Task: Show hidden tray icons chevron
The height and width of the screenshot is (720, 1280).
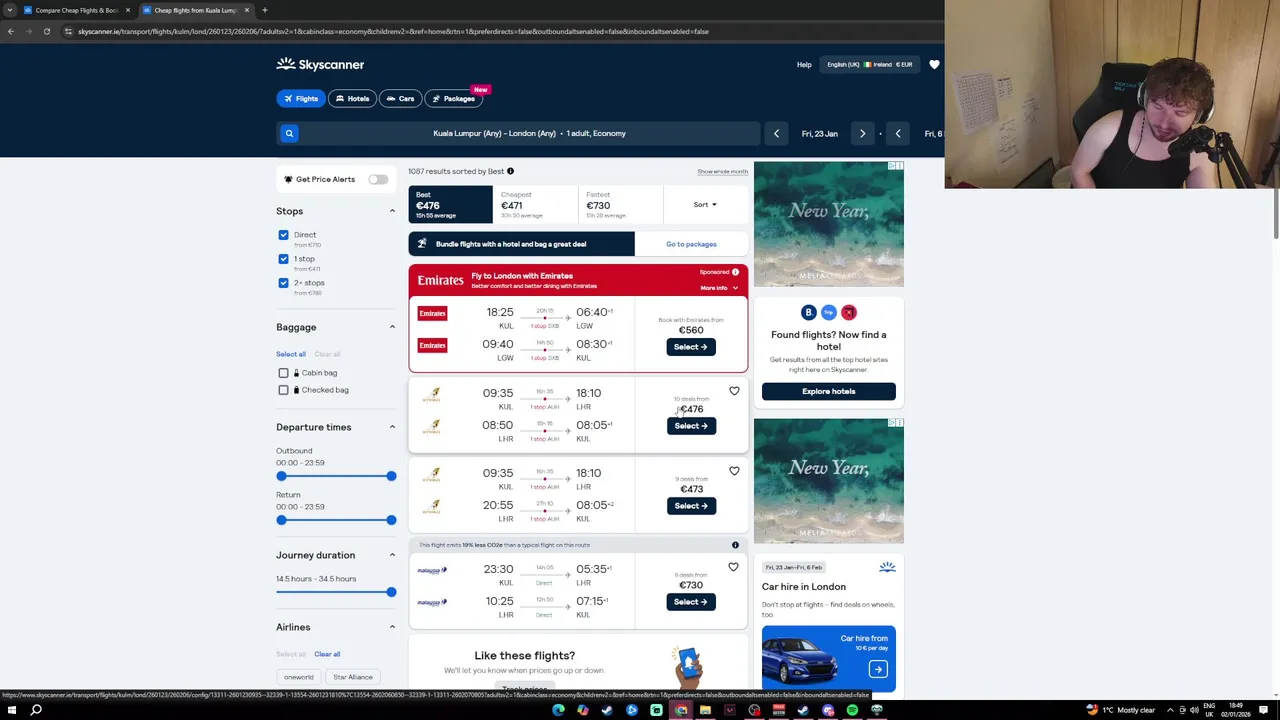Action: tap(1170, 710)
